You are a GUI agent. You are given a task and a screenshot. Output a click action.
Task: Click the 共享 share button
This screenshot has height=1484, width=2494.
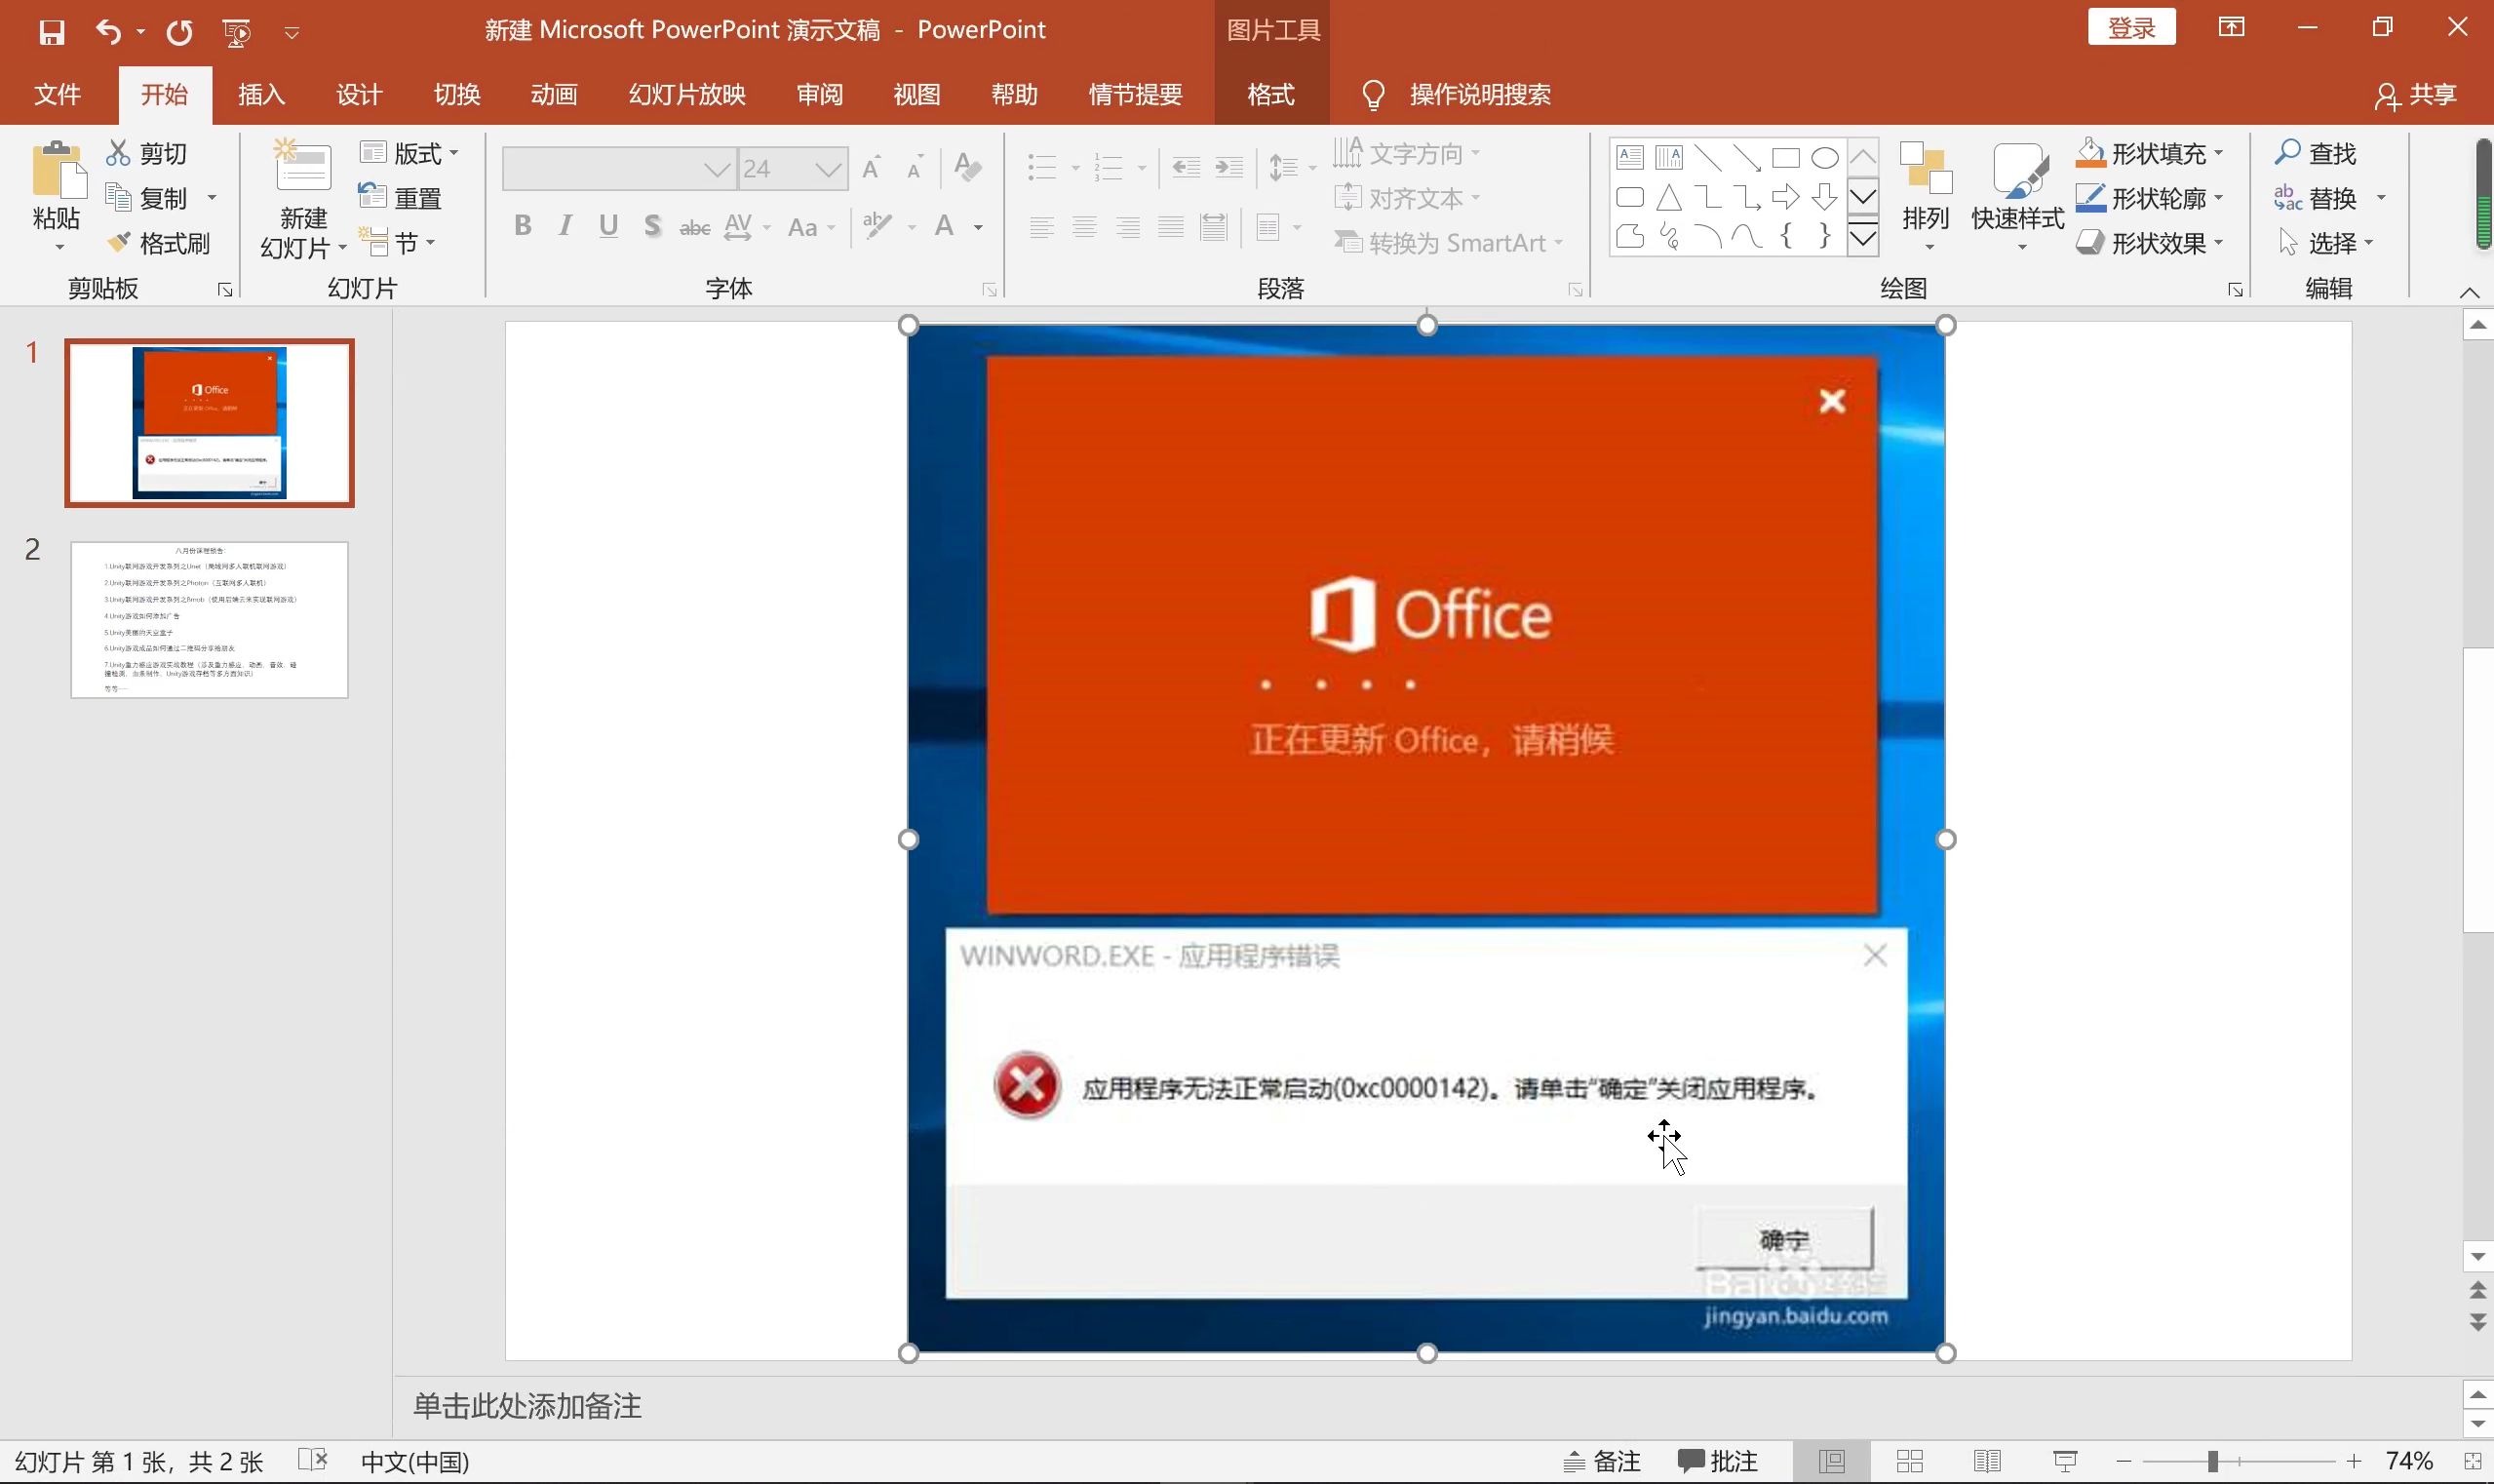click(x=2416, y=95)
